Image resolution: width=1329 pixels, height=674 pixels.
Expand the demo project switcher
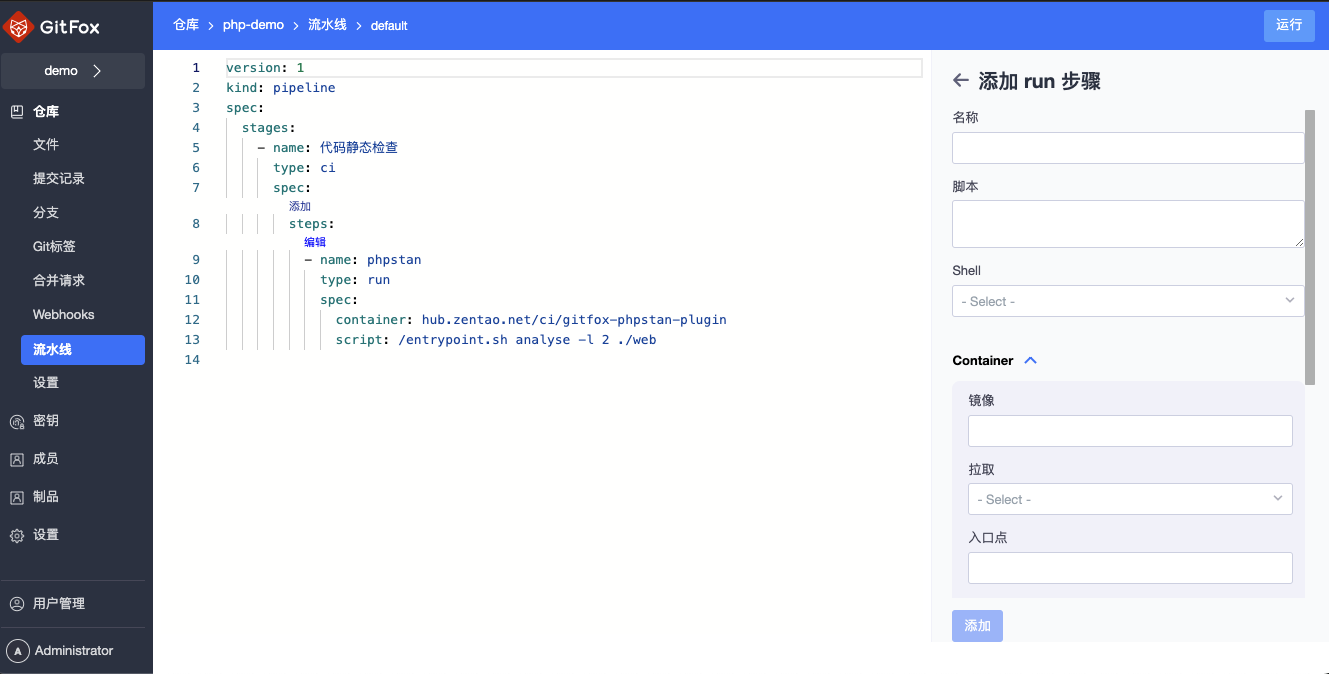coord(73,71)
